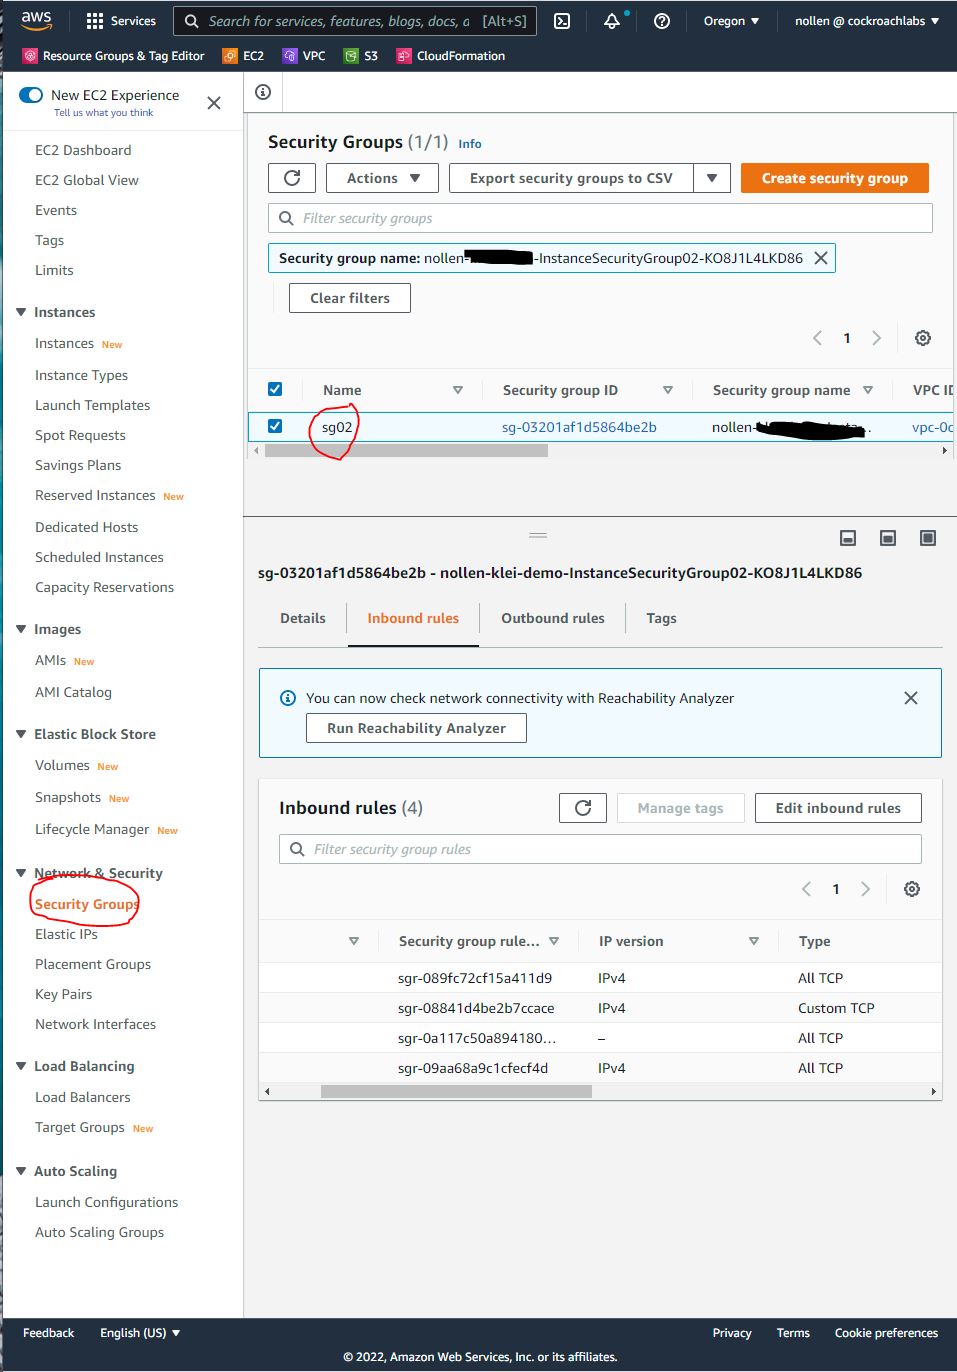Open the notifications bell
This screenshot has width=957, height=1372.
point(612,21)
